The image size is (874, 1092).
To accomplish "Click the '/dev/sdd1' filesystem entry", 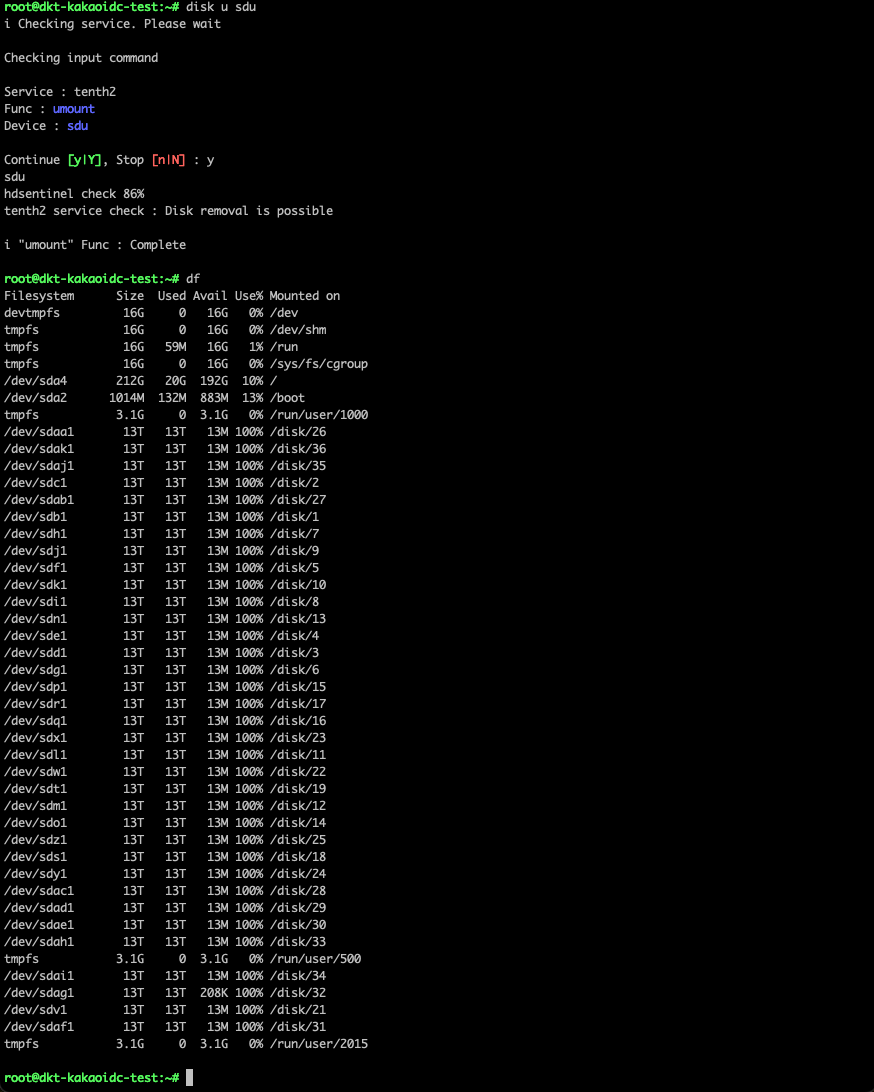I will point(36,653).
